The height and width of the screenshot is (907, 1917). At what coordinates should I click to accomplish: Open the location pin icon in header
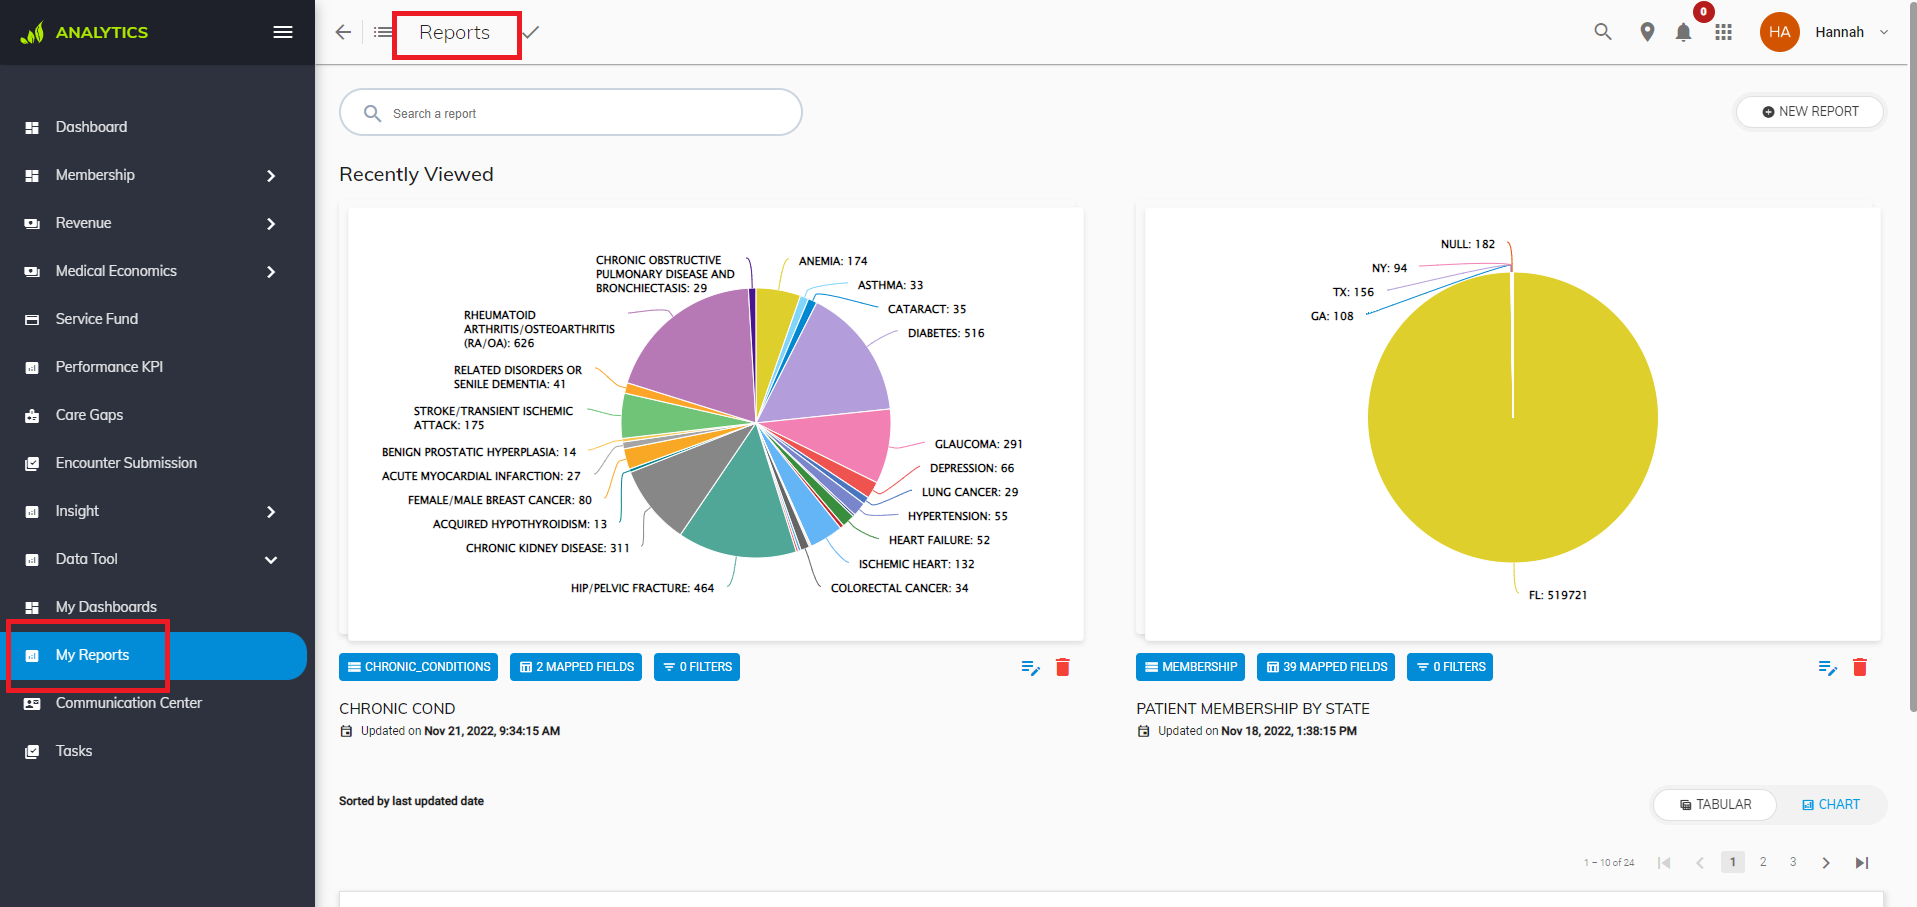click(x=1647, y=32)
